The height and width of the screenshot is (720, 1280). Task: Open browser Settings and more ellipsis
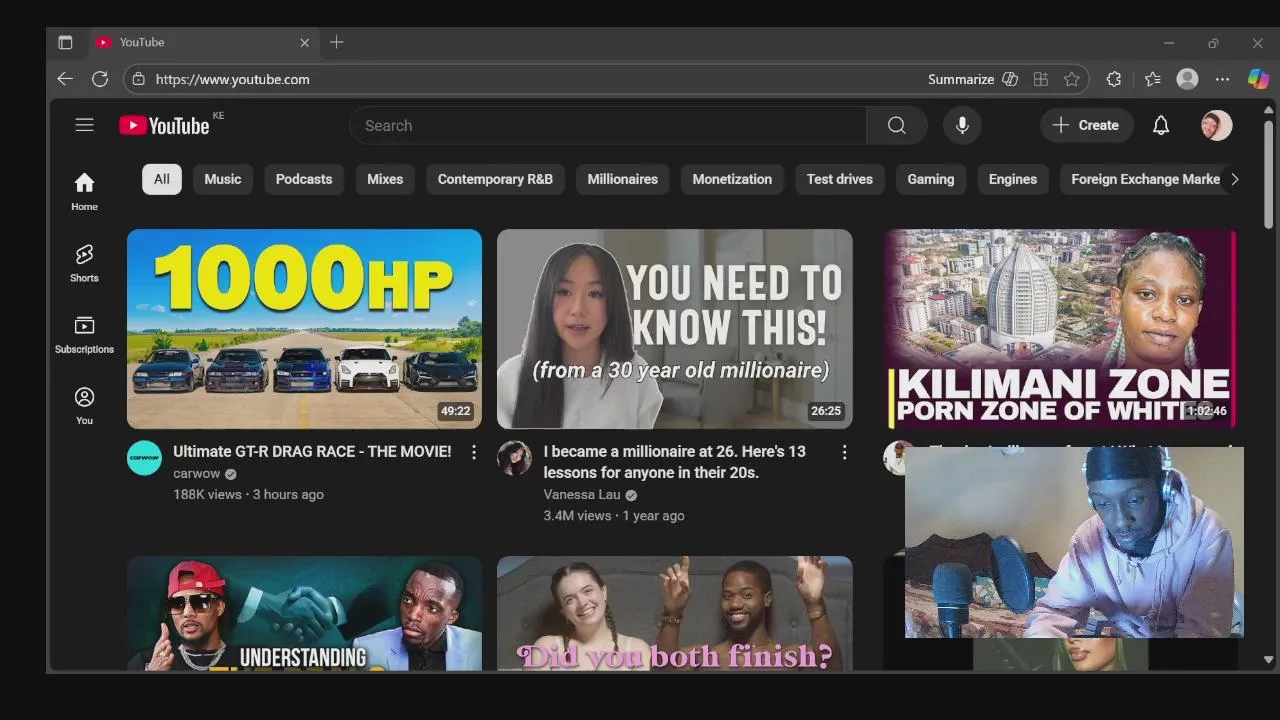(x=1222, y=79)
